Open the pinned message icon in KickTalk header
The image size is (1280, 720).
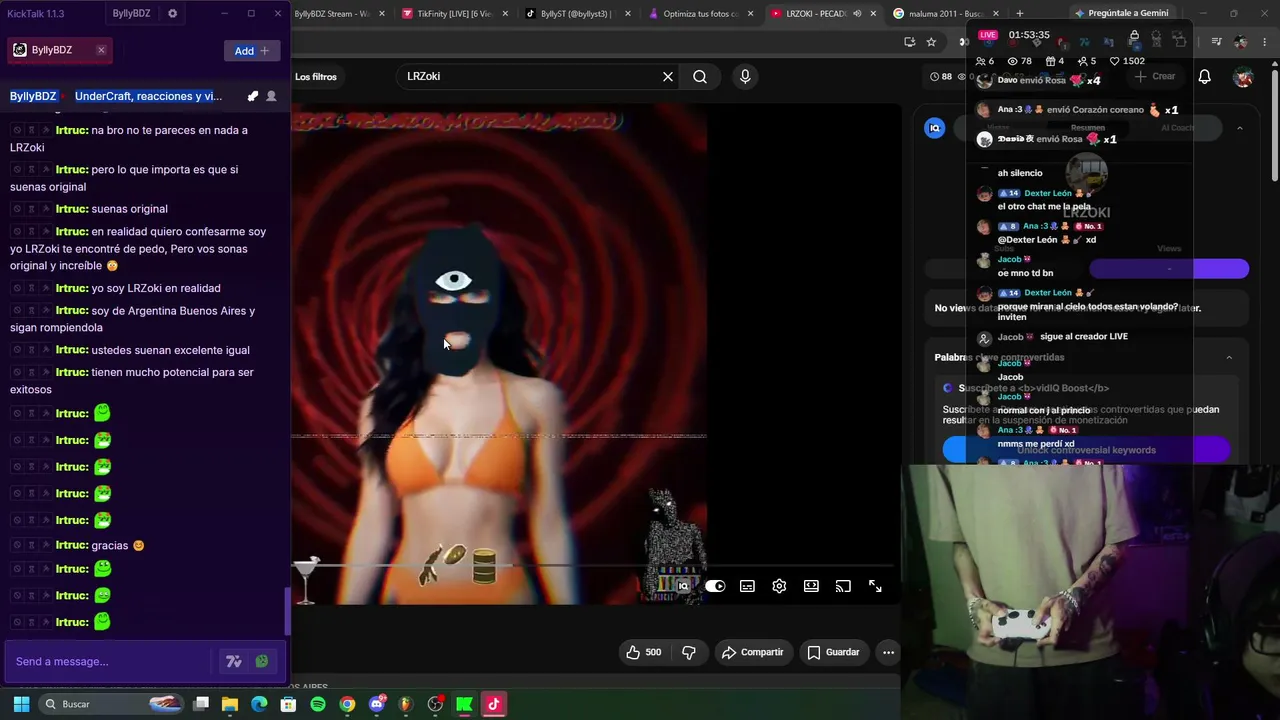[252, 96]
